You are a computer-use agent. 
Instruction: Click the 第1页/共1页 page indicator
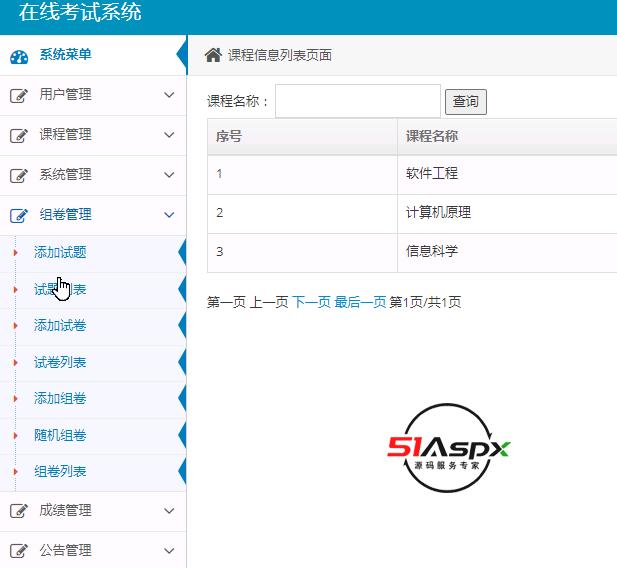point(425,302)
